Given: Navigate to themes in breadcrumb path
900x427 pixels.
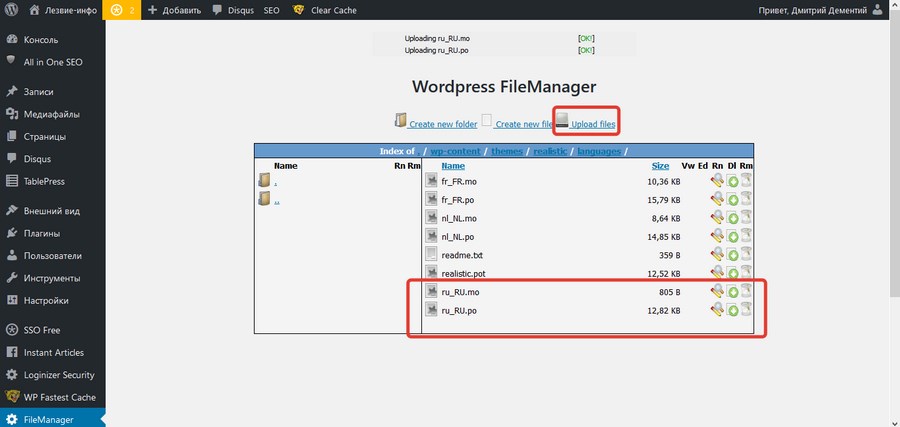Looking at the screenshot, I should click(x=507, y=151).
